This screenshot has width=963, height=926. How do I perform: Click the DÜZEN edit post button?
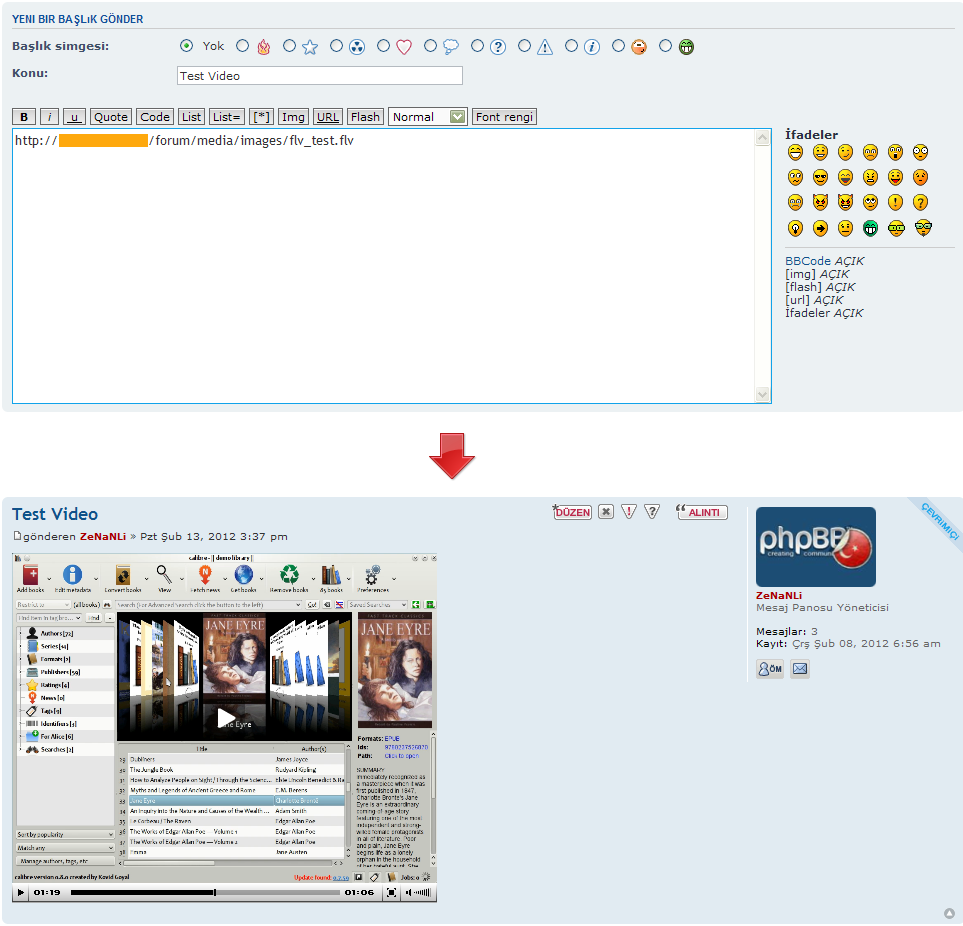[572, 512]
